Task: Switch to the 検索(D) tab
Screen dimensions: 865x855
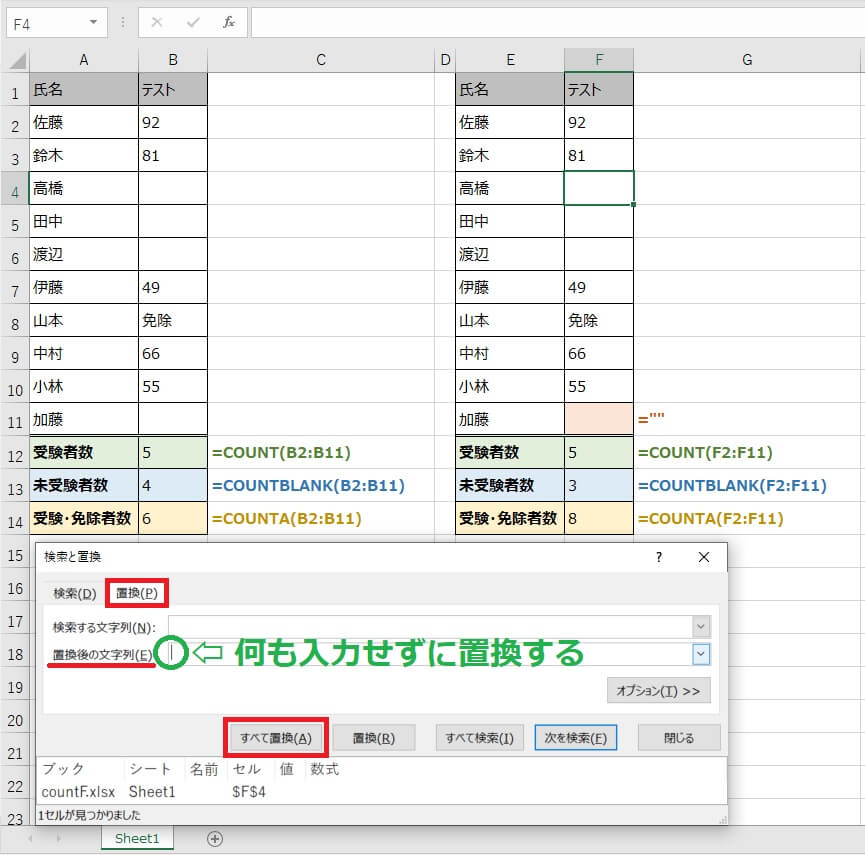Action: (x=74, y=593)
